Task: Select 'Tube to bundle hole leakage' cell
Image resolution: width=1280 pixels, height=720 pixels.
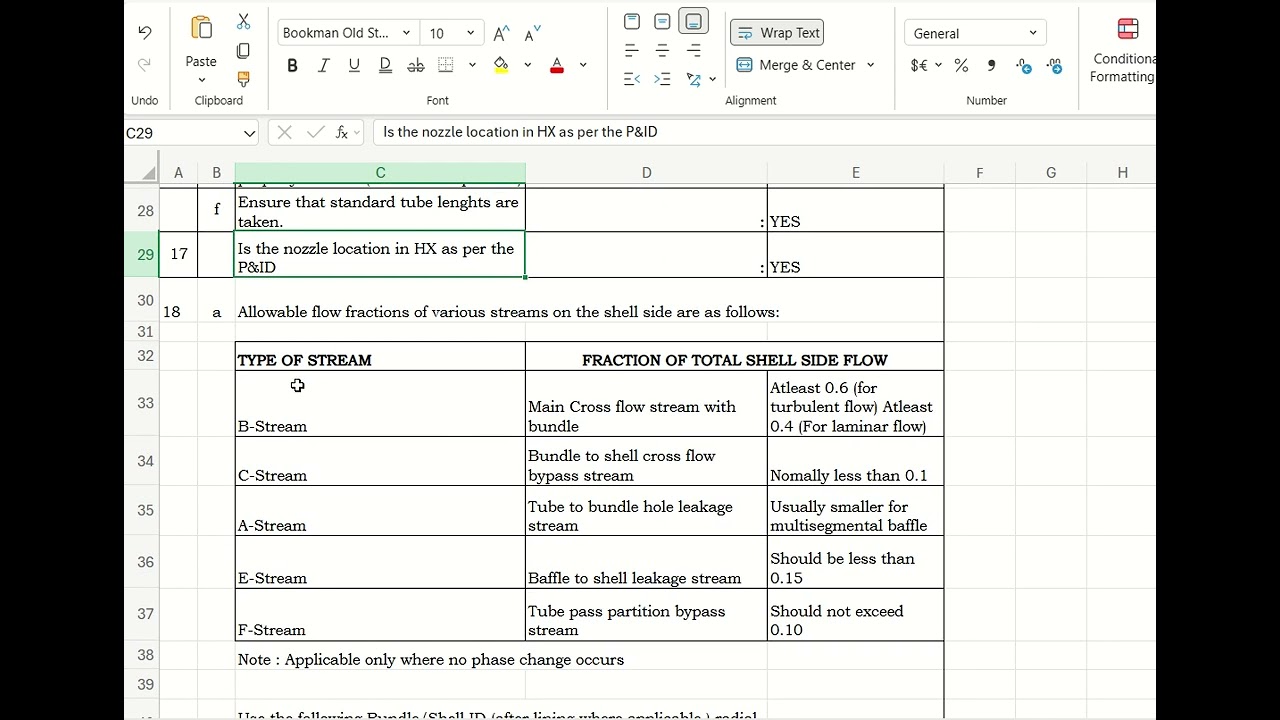Action: click(x=646, y=511)
